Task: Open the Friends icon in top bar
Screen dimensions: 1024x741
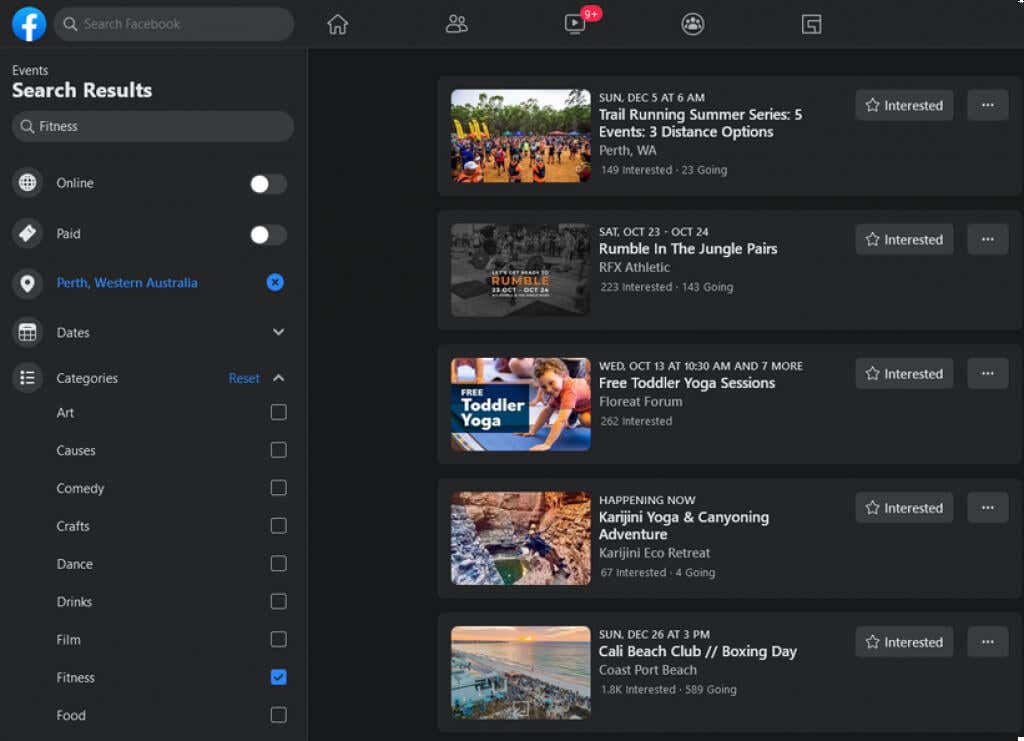Action: 456,24
